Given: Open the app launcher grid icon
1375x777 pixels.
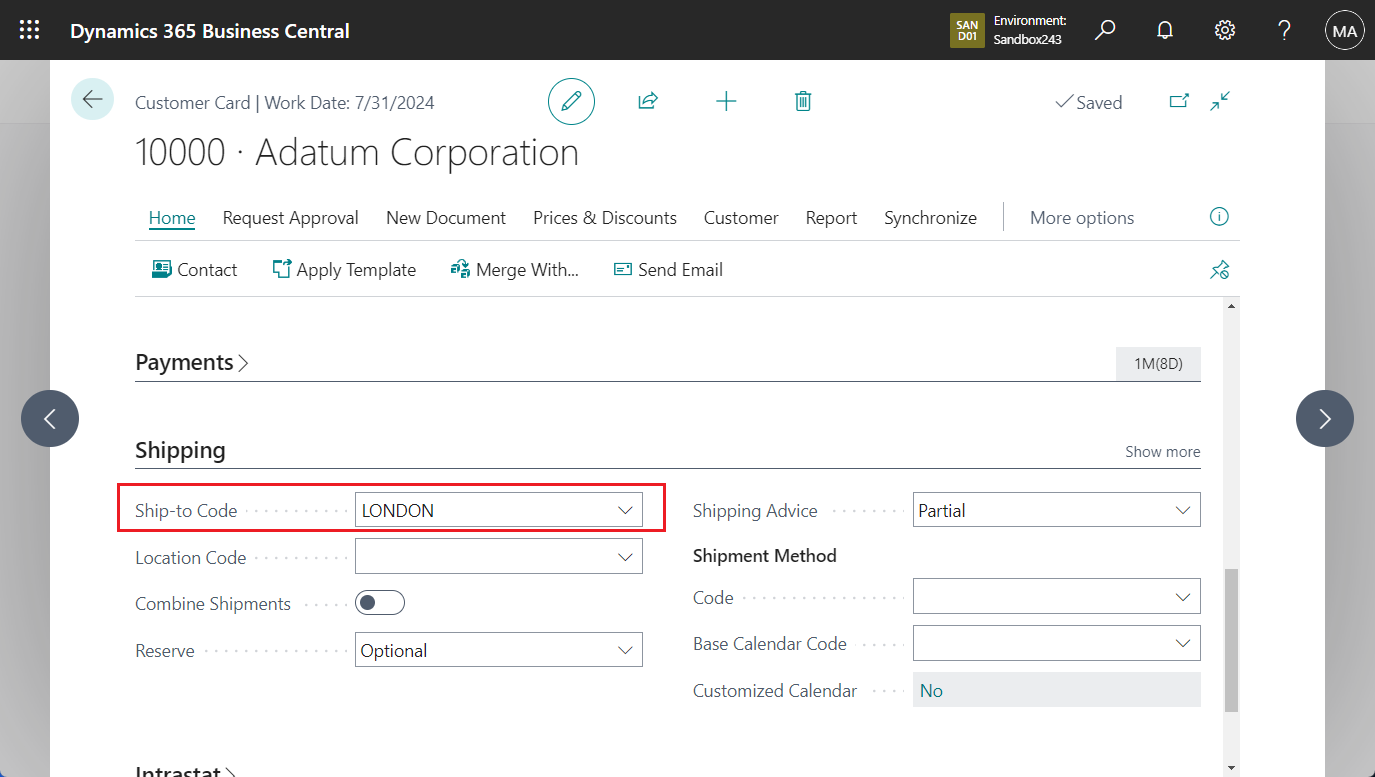Looking at the screenshot, I should pos(28,30).
